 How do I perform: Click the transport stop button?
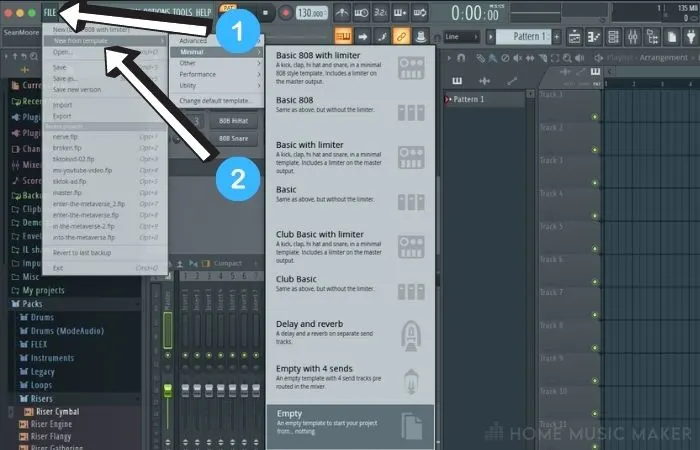coord(266,12)
